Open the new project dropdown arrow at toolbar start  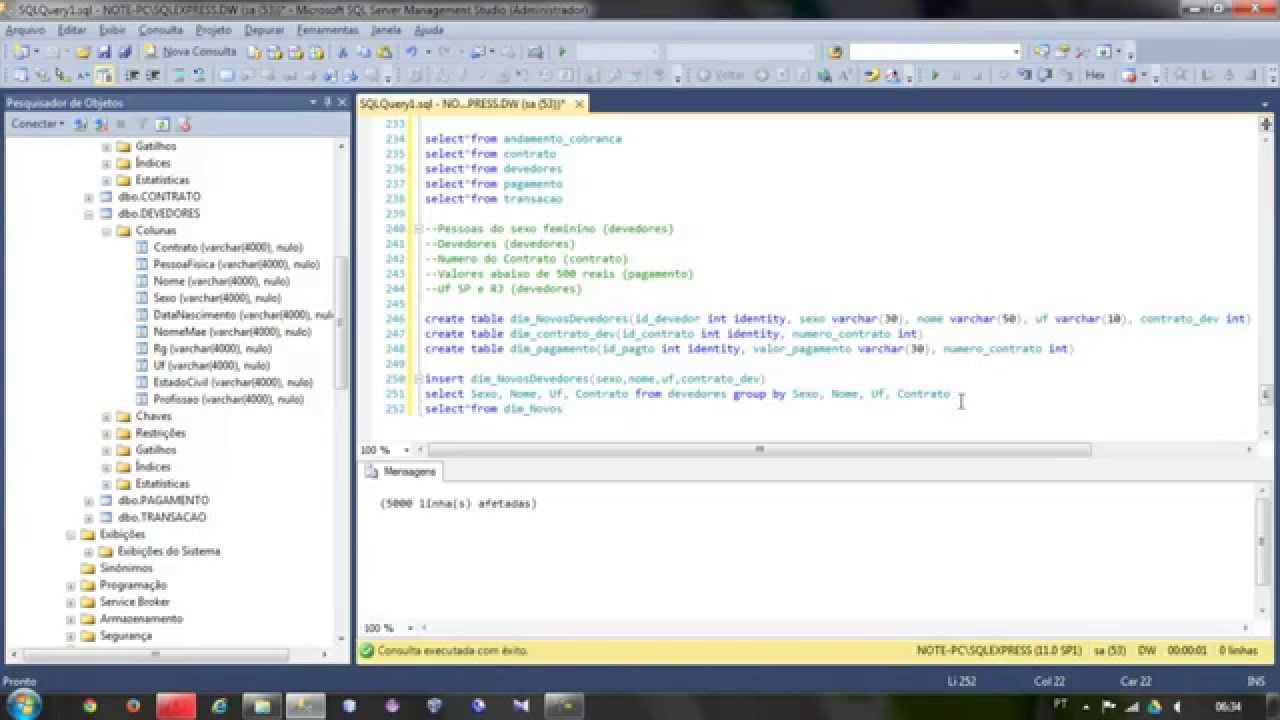[37, 52]
